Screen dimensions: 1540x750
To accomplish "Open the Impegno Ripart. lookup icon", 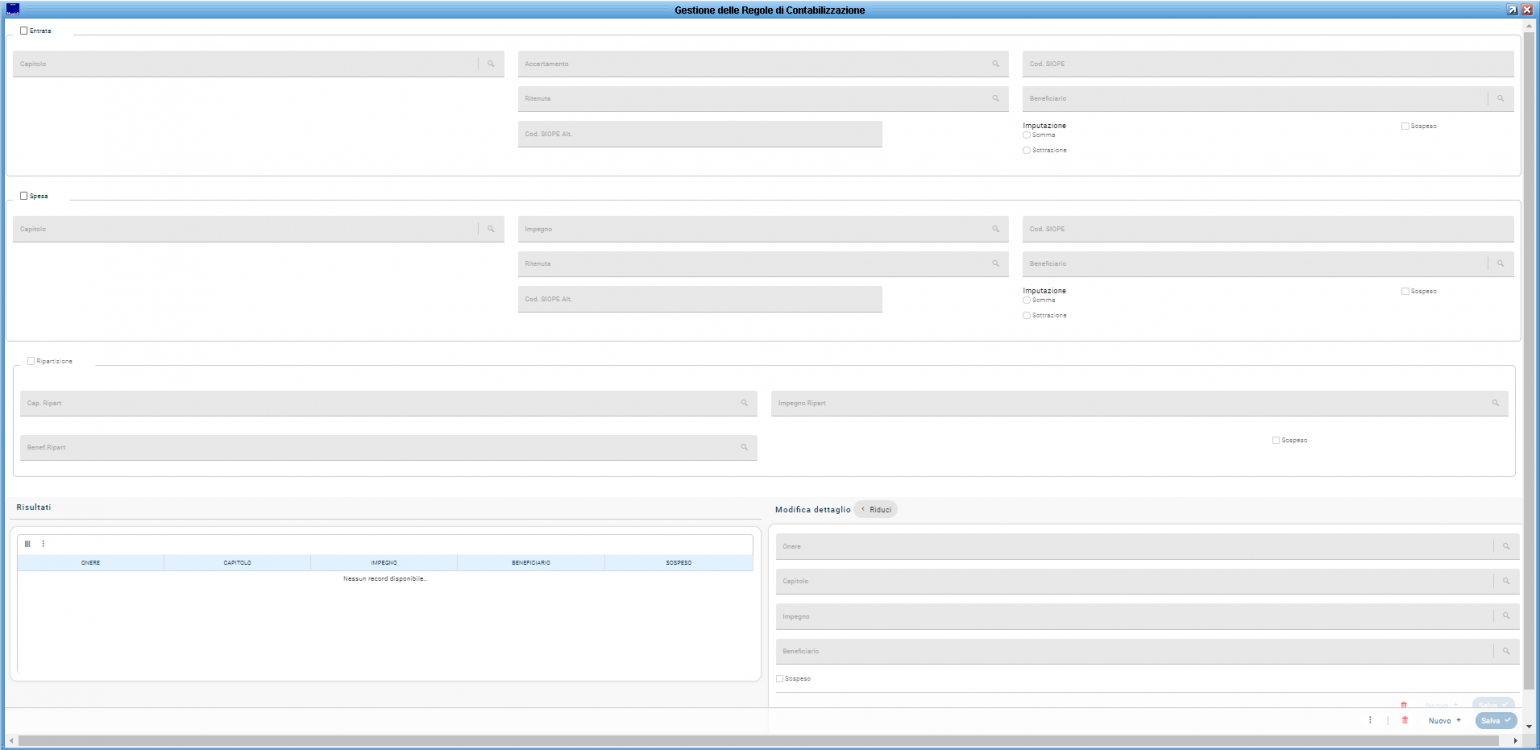I will 1496,403.
